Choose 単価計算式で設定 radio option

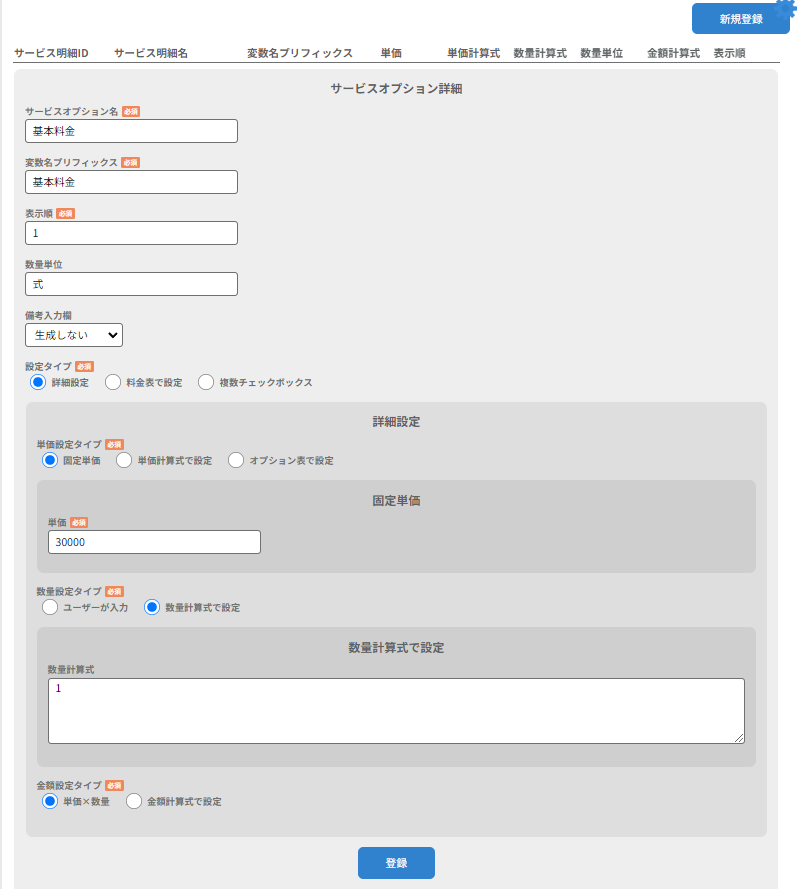(124, 460)
